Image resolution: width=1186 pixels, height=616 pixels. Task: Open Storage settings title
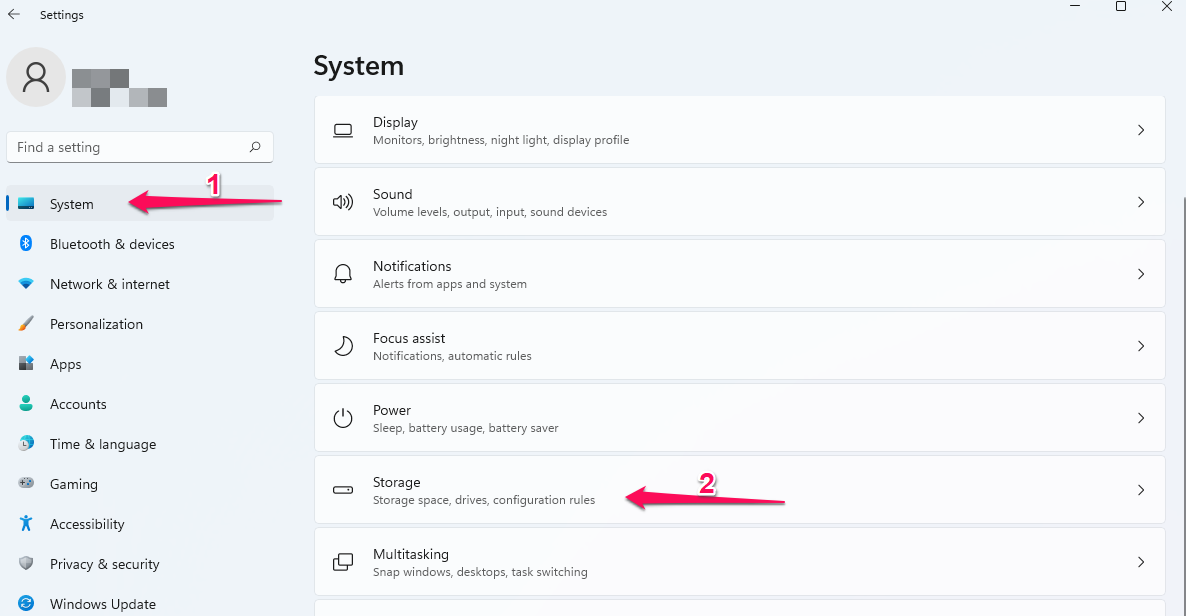(396, 482)
